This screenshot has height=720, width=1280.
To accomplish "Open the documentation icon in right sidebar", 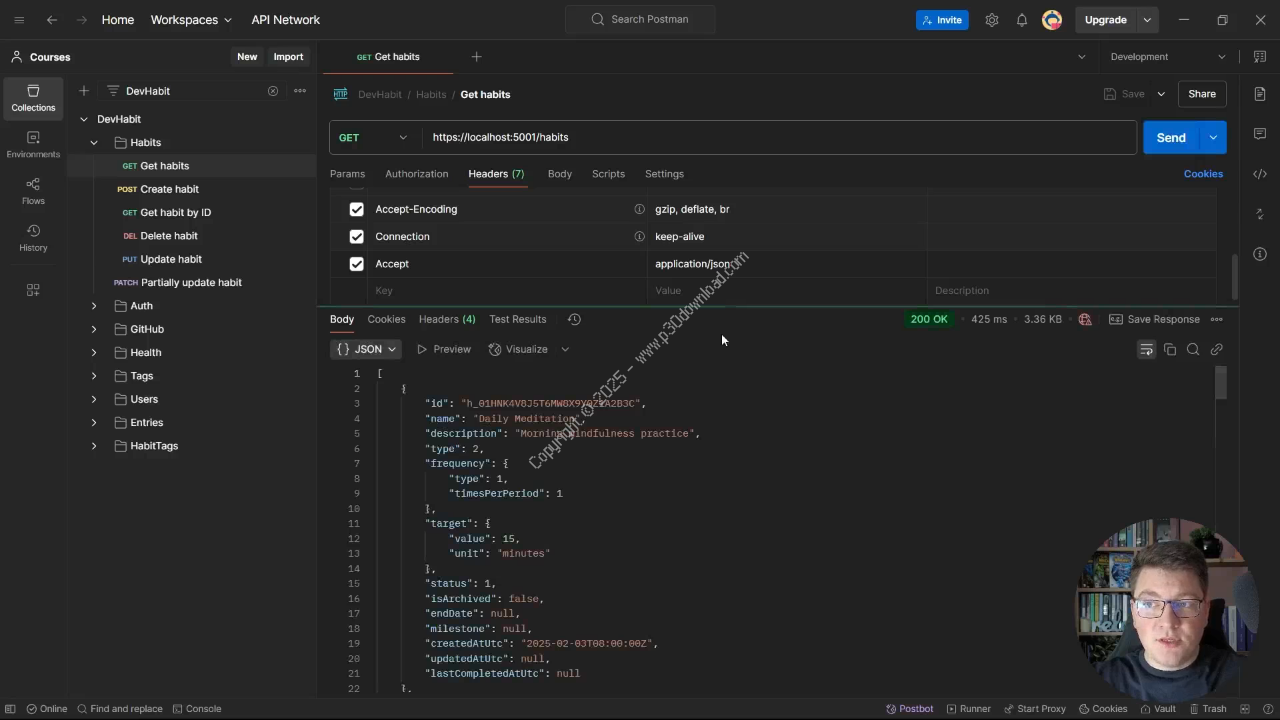I will click(1260, 94).
